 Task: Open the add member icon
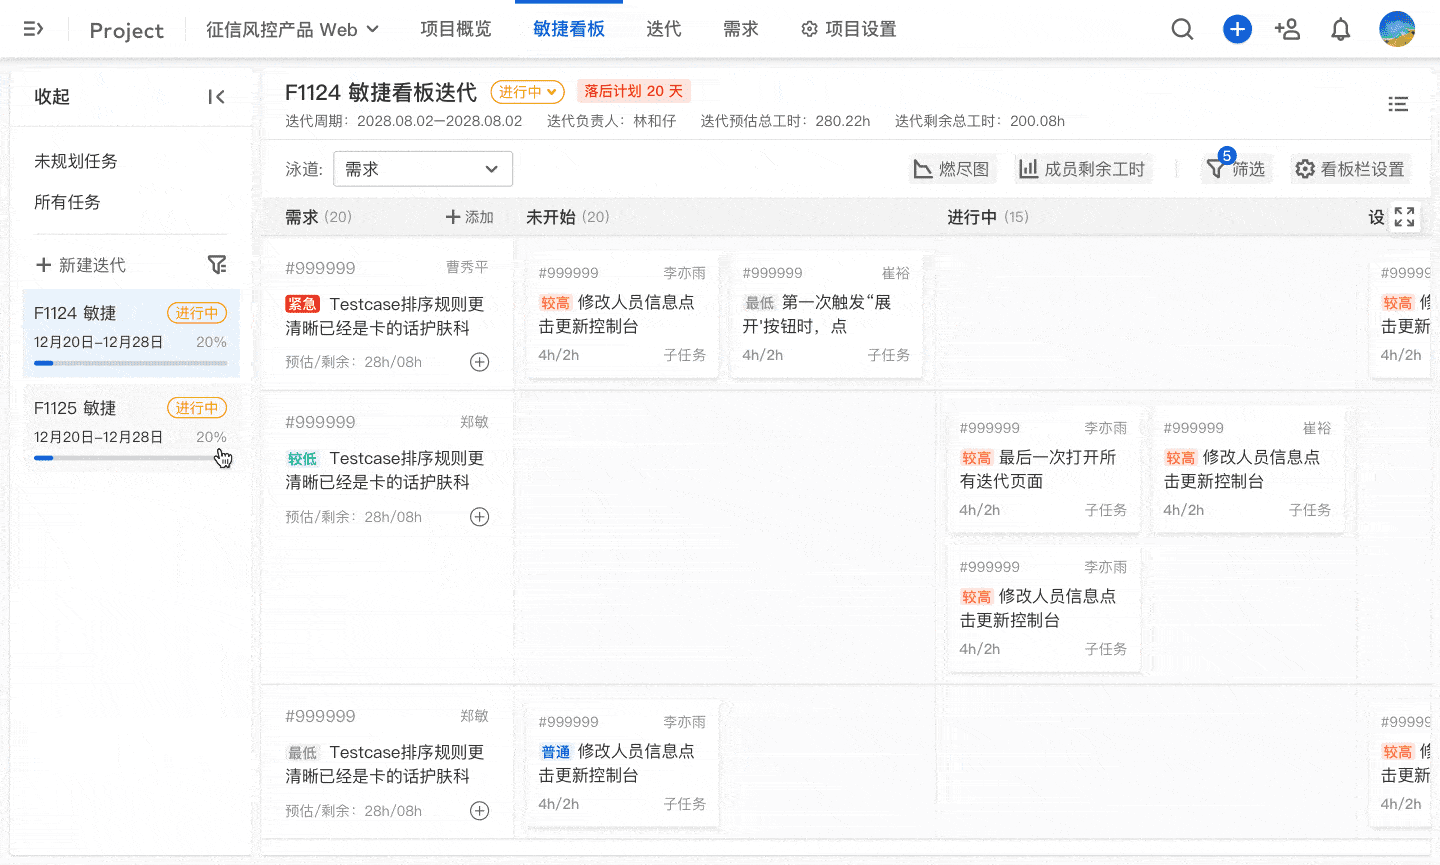pos(1287,29)
